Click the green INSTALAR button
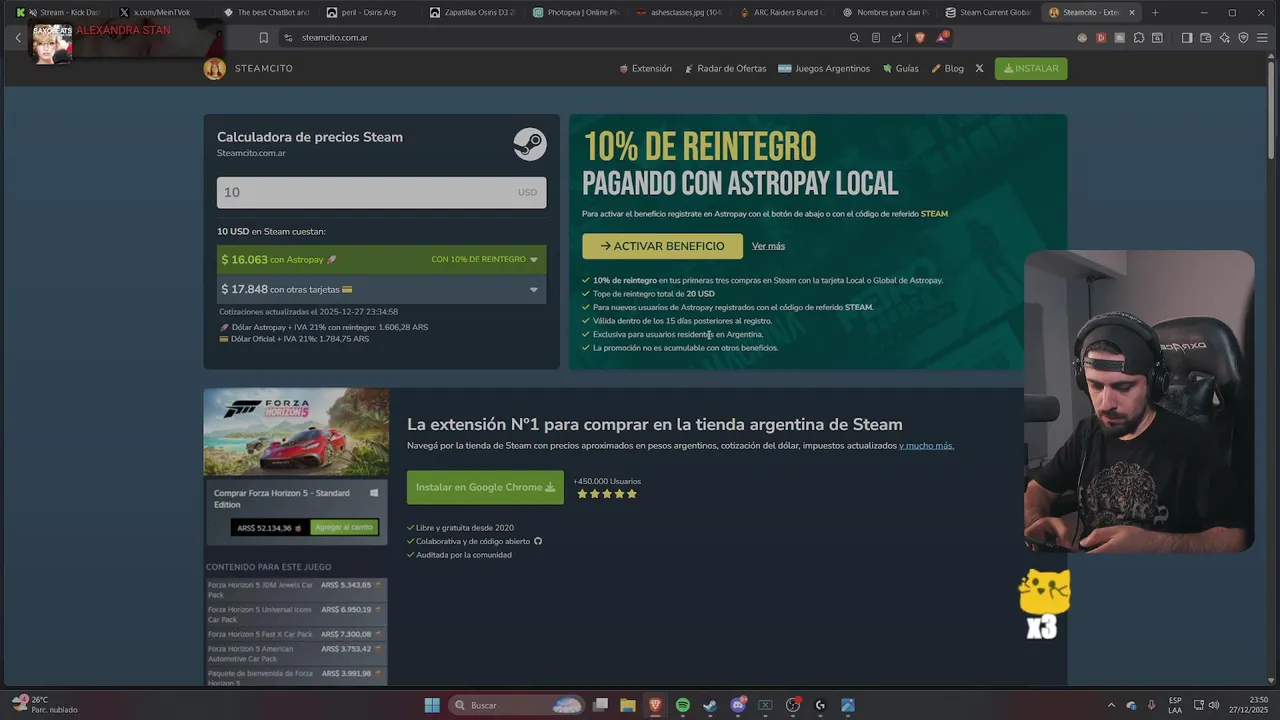1280x720 pixels. coord(1031,69)
